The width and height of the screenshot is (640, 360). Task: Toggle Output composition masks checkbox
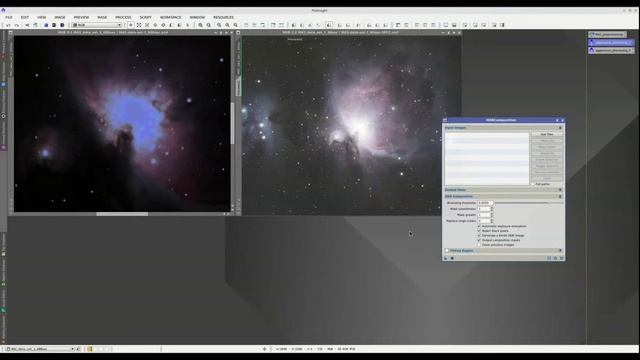pos(479,240)
